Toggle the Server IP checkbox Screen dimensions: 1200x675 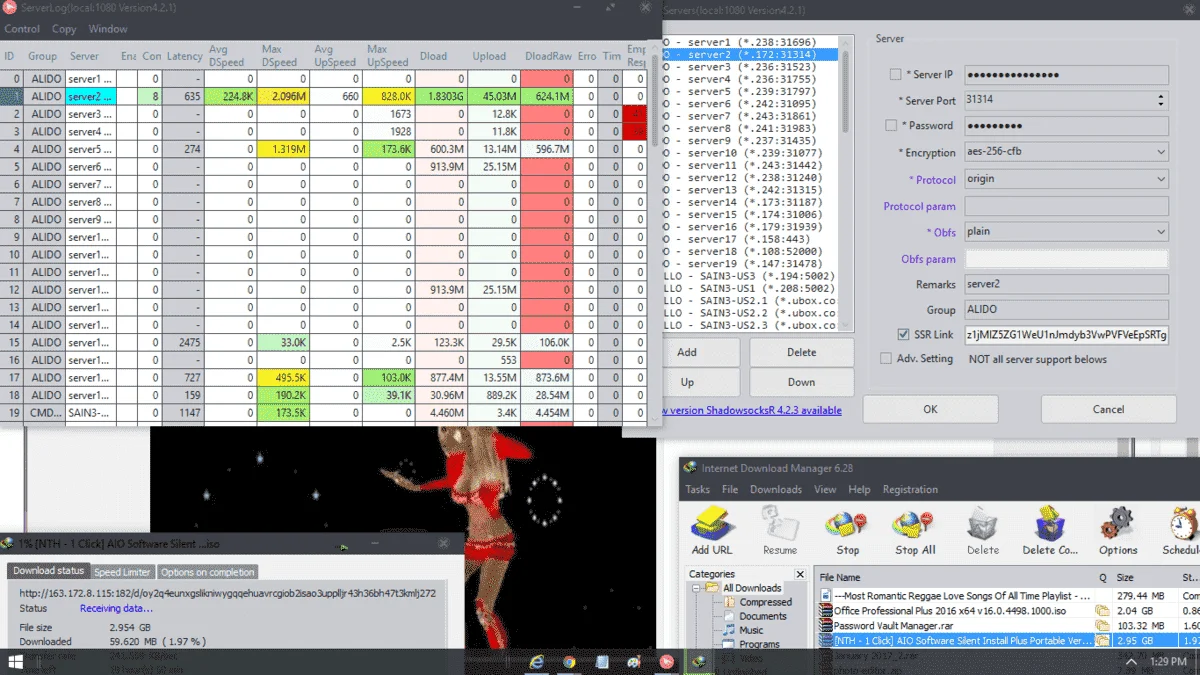pyautogui.click(x=895, y=75)
